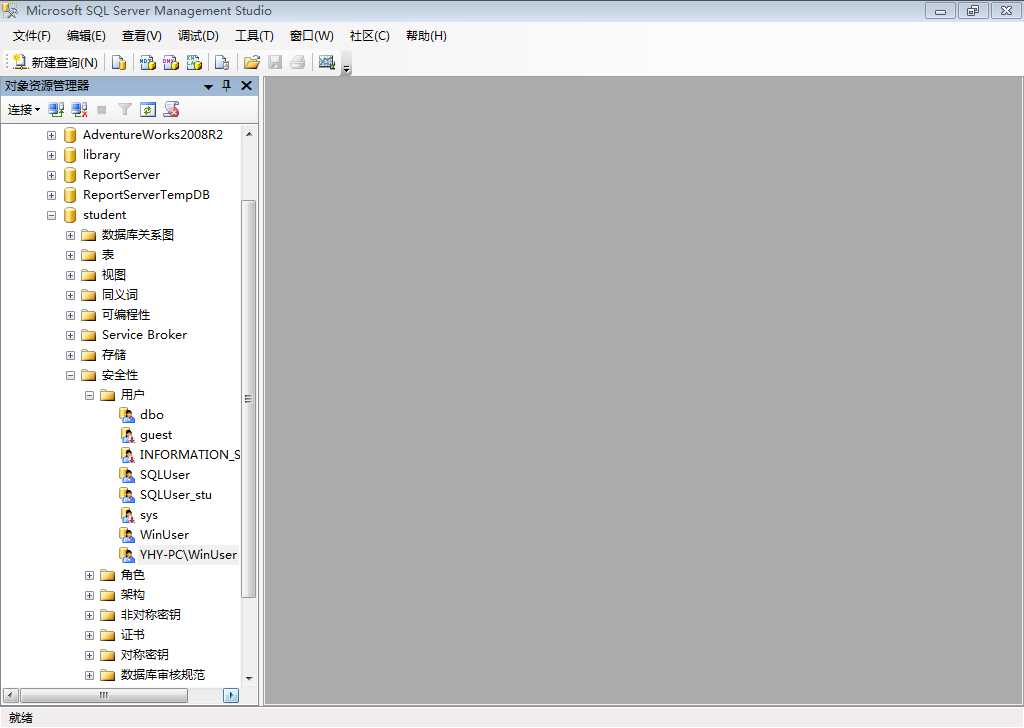Open the Object Explorer window position dropdown

click(208, 86)
